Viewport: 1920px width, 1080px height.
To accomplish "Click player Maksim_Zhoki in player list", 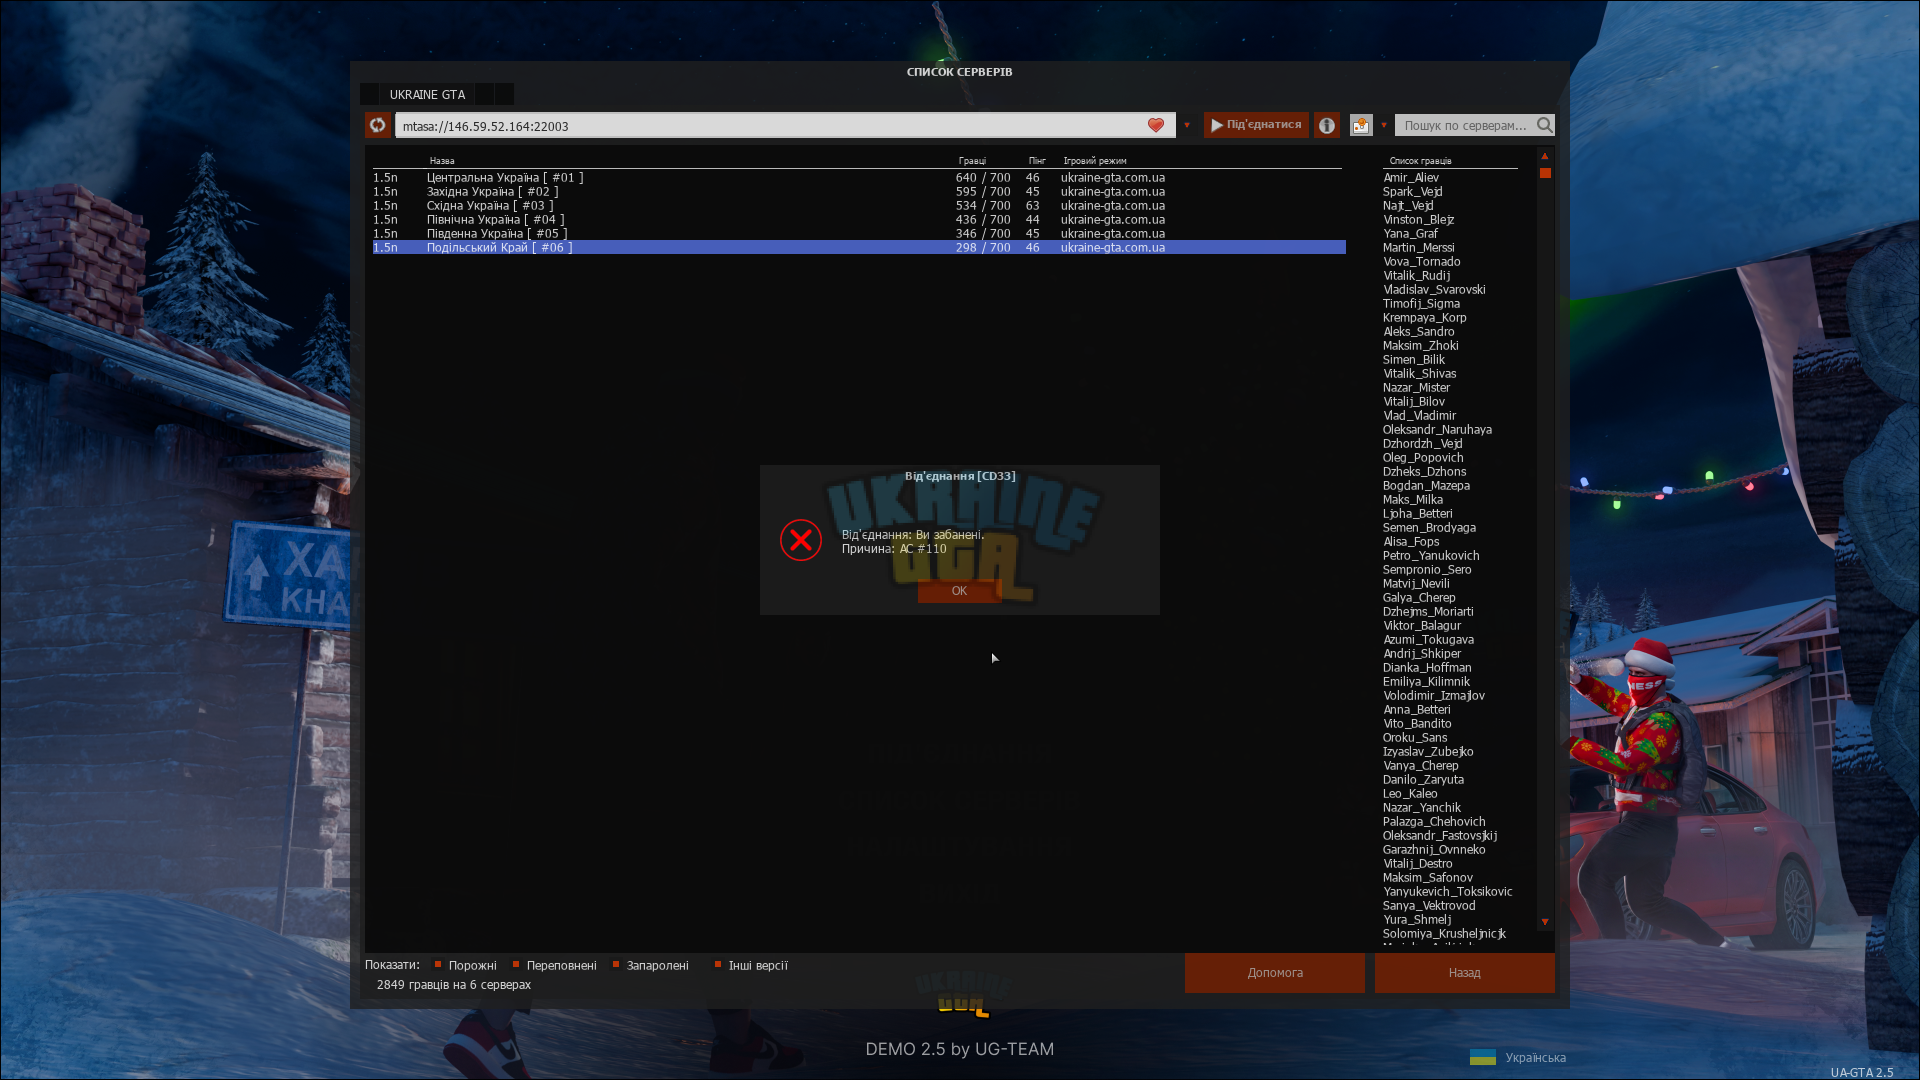I will 1421,346.
